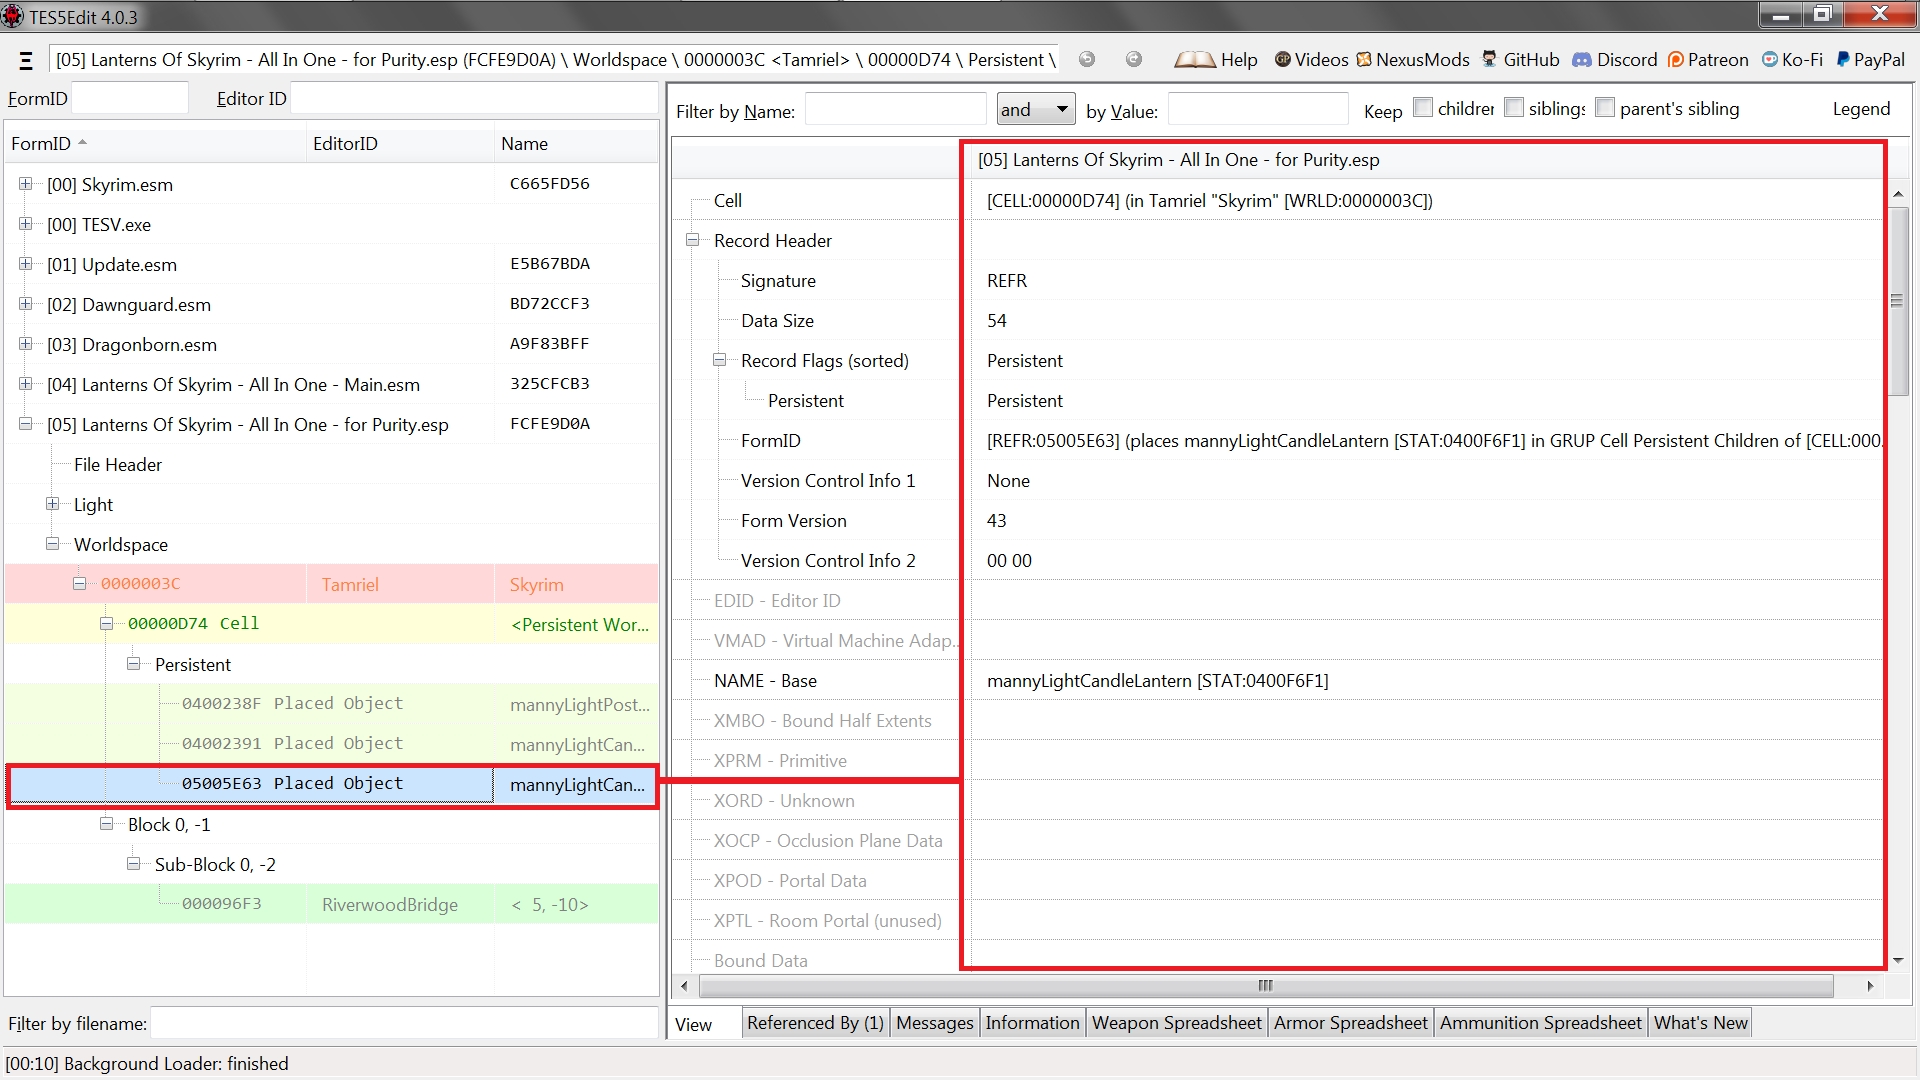Screen dimensions: 1920x1080
Task: Expand the Skyrim.esm tree node
Action: pos(25,184)
